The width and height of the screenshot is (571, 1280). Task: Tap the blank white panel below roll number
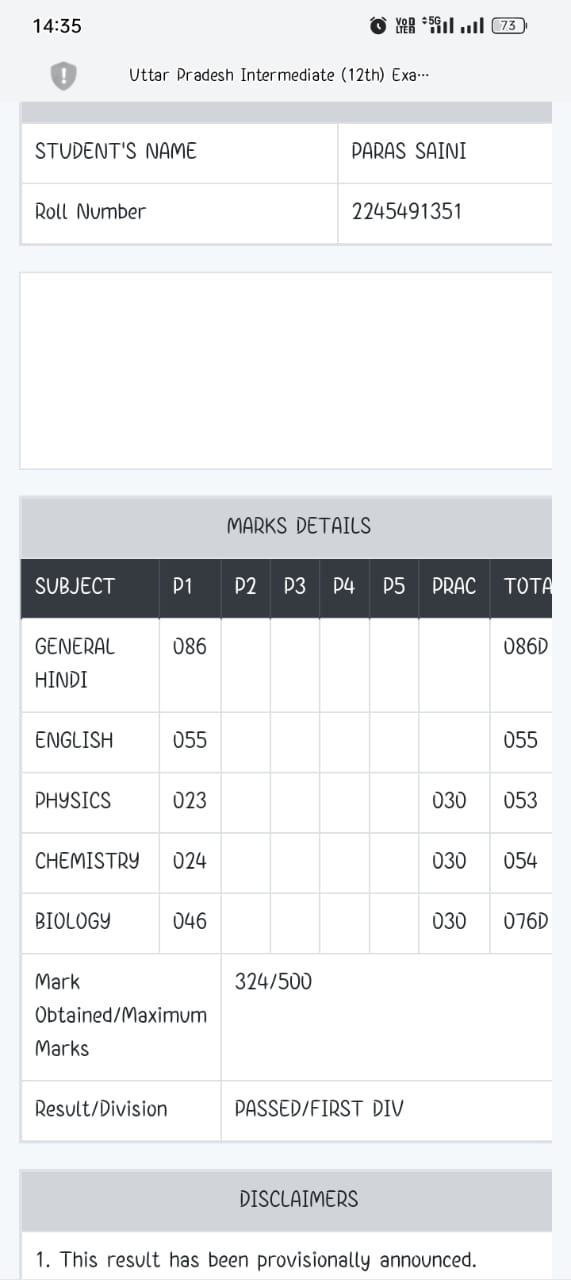(286, 370)
